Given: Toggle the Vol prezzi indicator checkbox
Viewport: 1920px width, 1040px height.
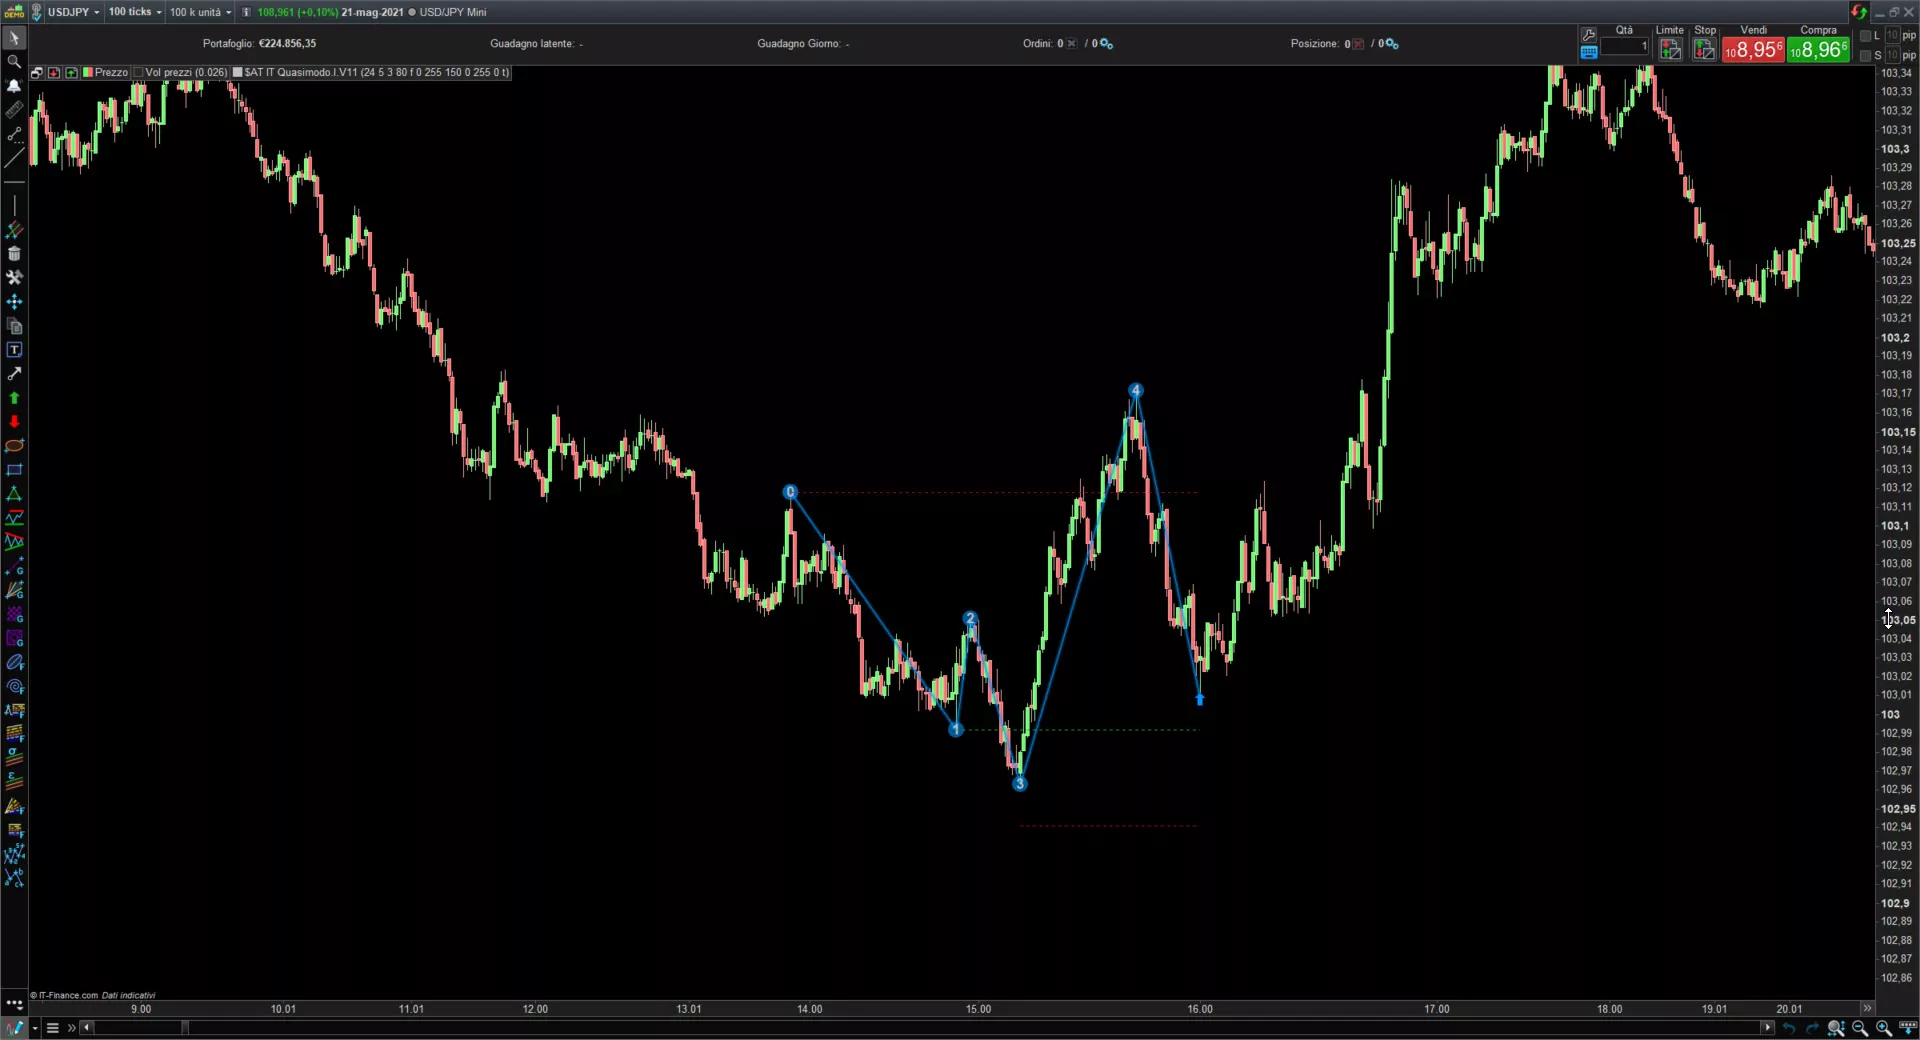Looking at the screenshot, I should click(x=138, y=73).
